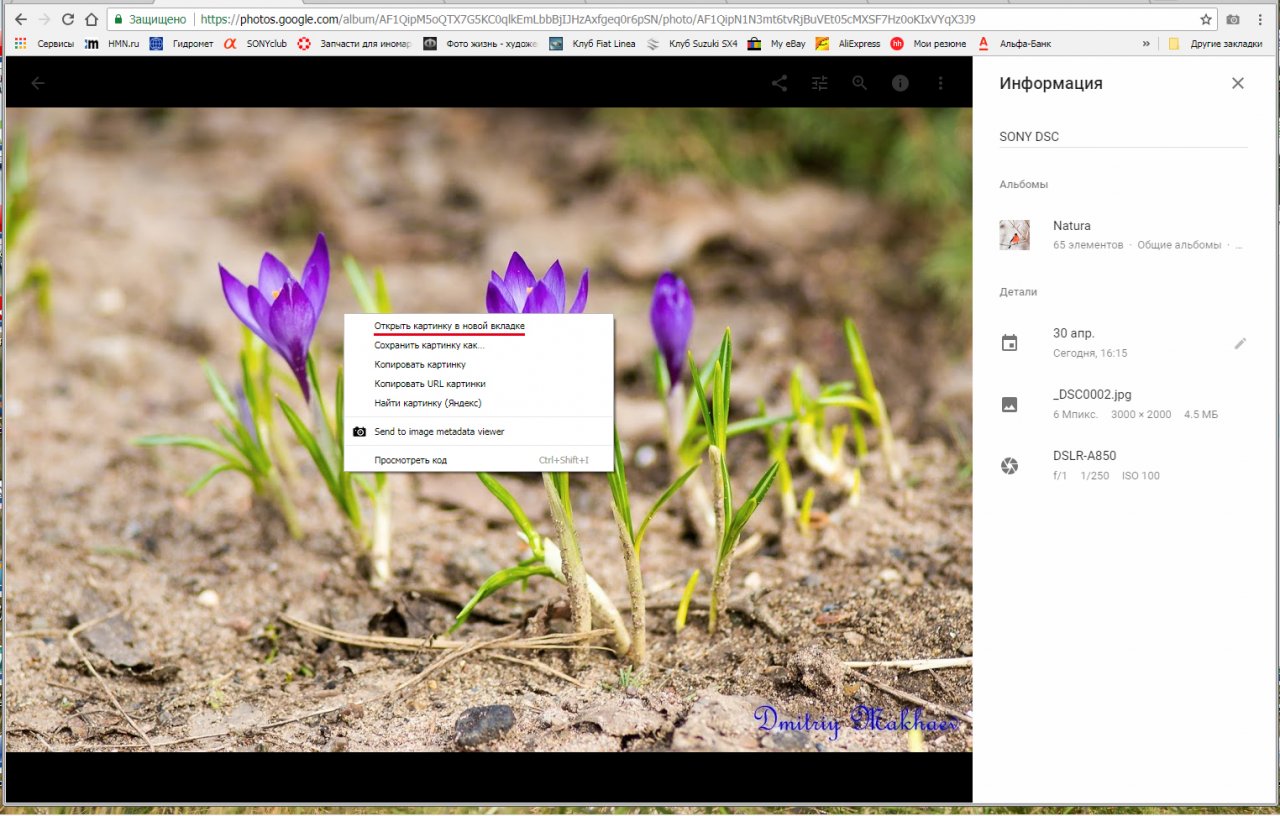Click the browser back arrow
Viewport: 1280px width, 816px height.
click(x=20, y=19)
